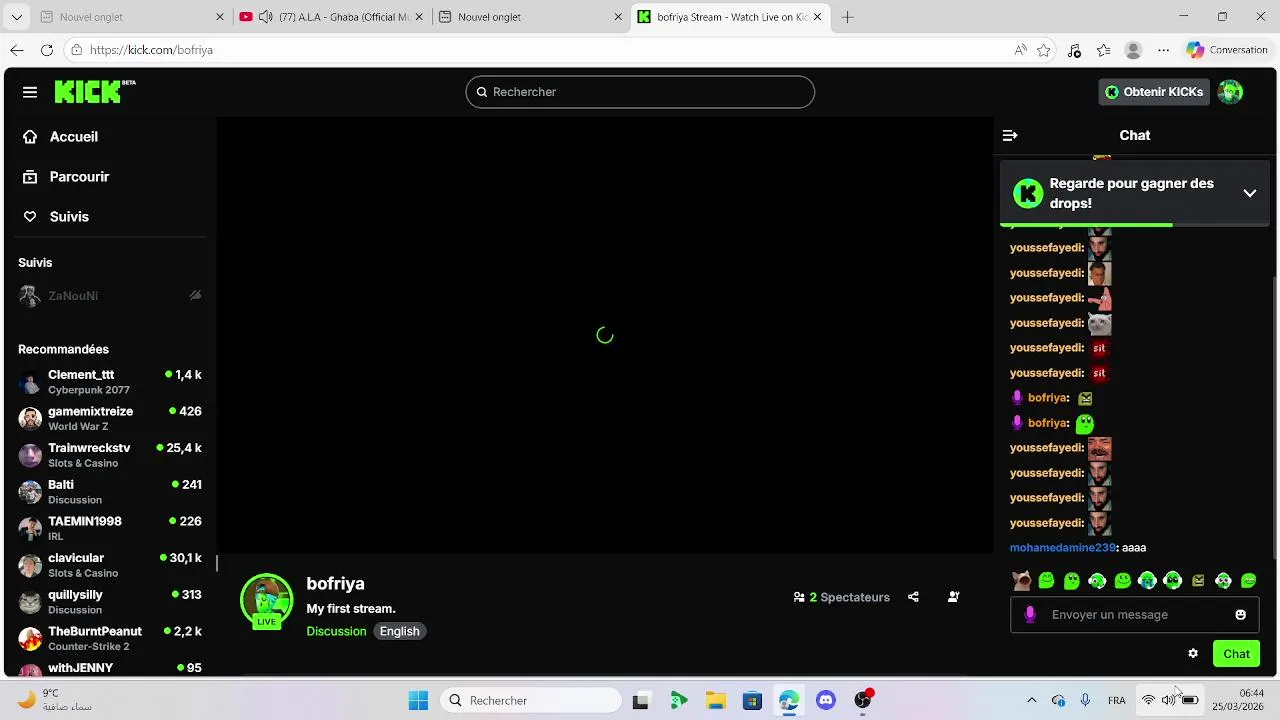Click the follow user icon beside share
The height and width of the screenshot is (720, 1280).
[953, 597]
